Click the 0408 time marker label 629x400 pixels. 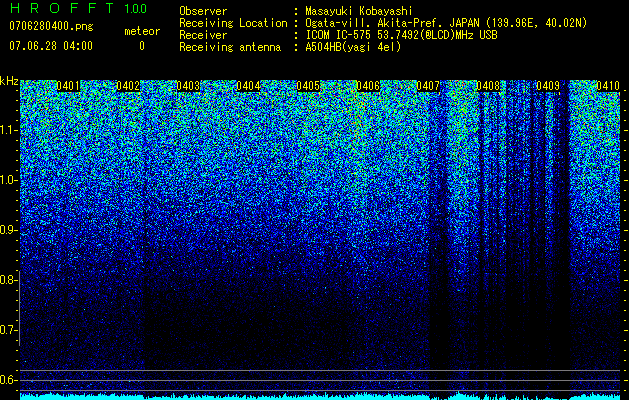coord(488,86)
